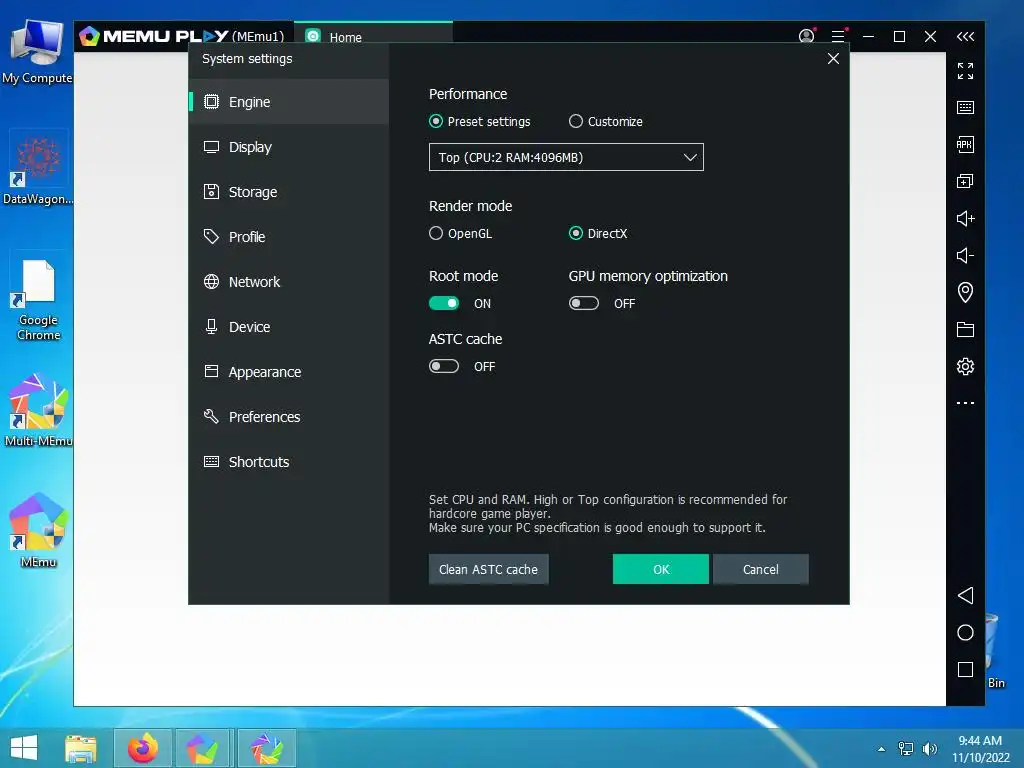The image size is (1024, 768).
Task: Open Firefox from the taskbar
Action: [143, 748]
